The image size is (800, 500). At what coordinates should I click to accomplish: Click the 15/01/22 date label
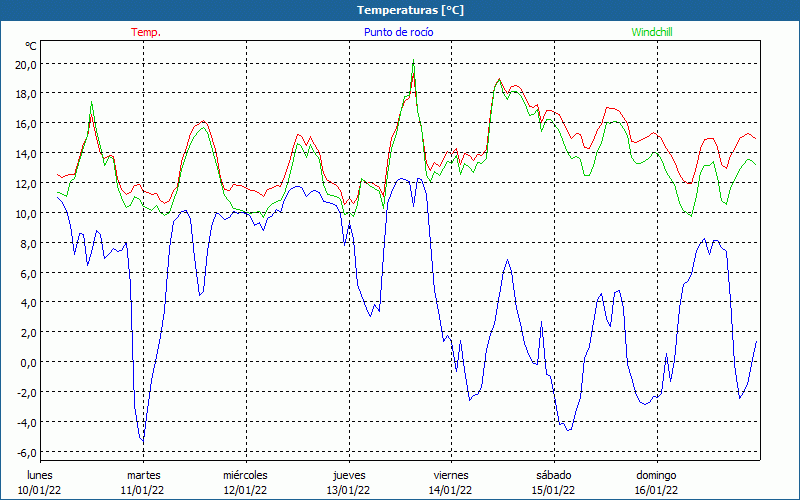[x=554, y=490]
